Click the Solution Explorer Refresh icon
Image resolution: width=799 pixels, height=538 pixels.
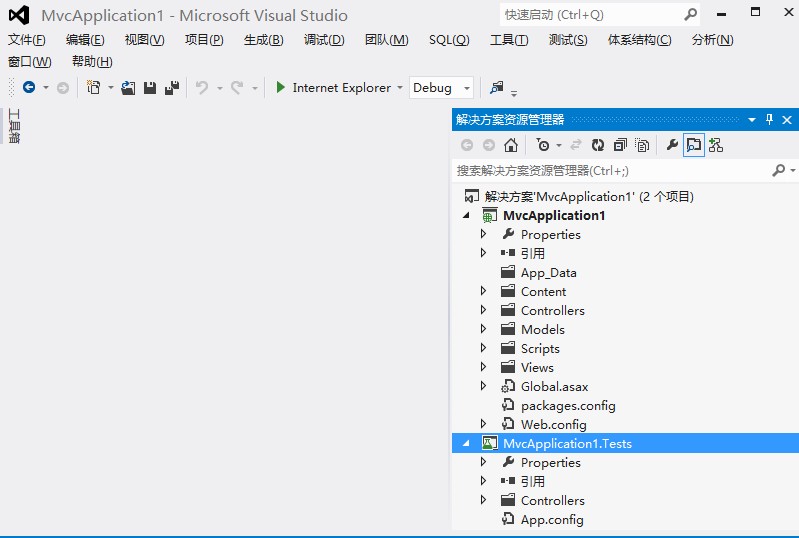pyautogui.click(x=598, y=145)
